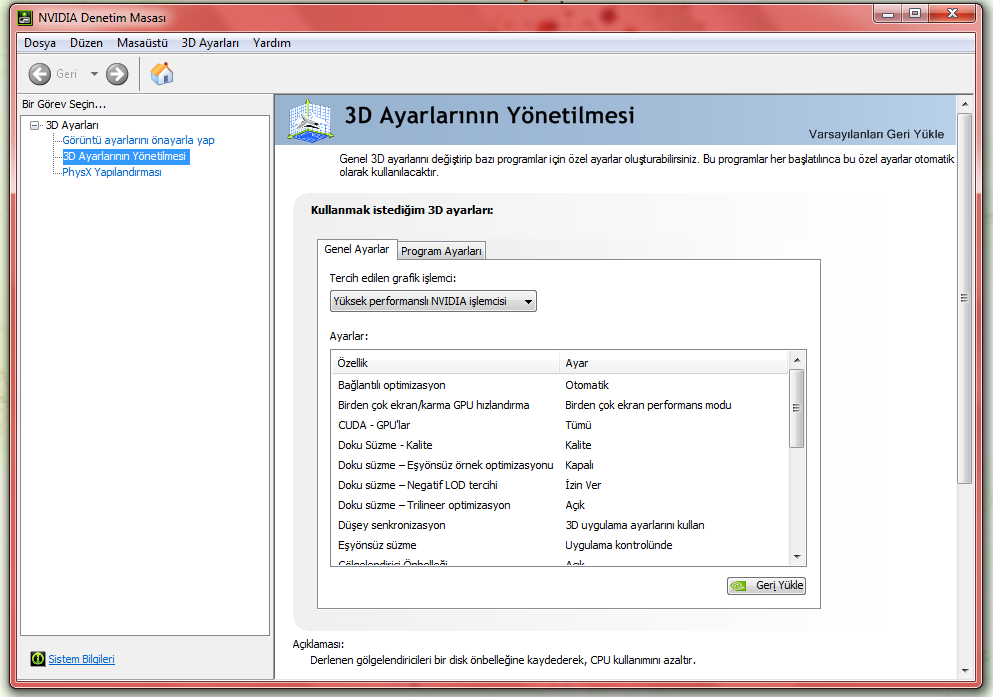The height and width of the screenshot is (697, 993).
Task: Click the Forward arrow icon
Action: pyautogui.click(x=117, y=74)
